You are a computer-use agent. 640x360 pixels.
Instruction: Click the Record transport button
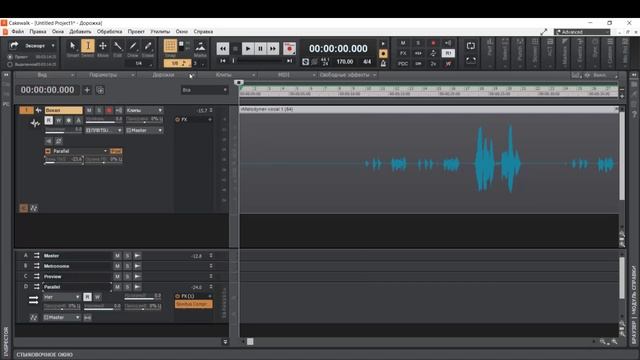[289, 49]
